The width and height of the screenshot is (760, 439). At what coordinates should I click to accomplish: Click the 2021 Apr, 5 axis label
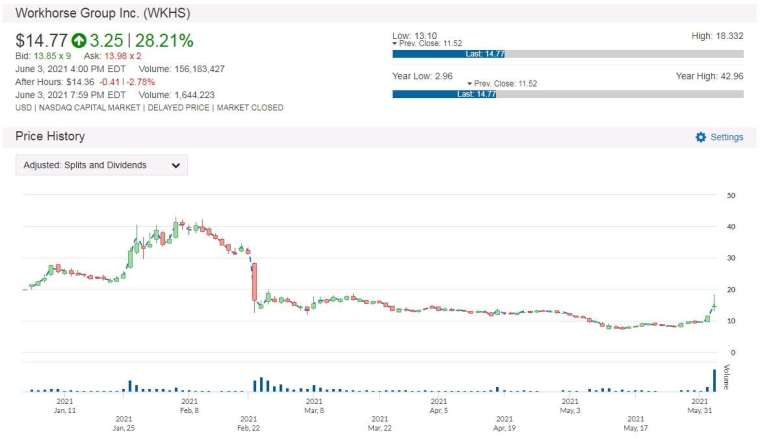click(x=439, y=406)
